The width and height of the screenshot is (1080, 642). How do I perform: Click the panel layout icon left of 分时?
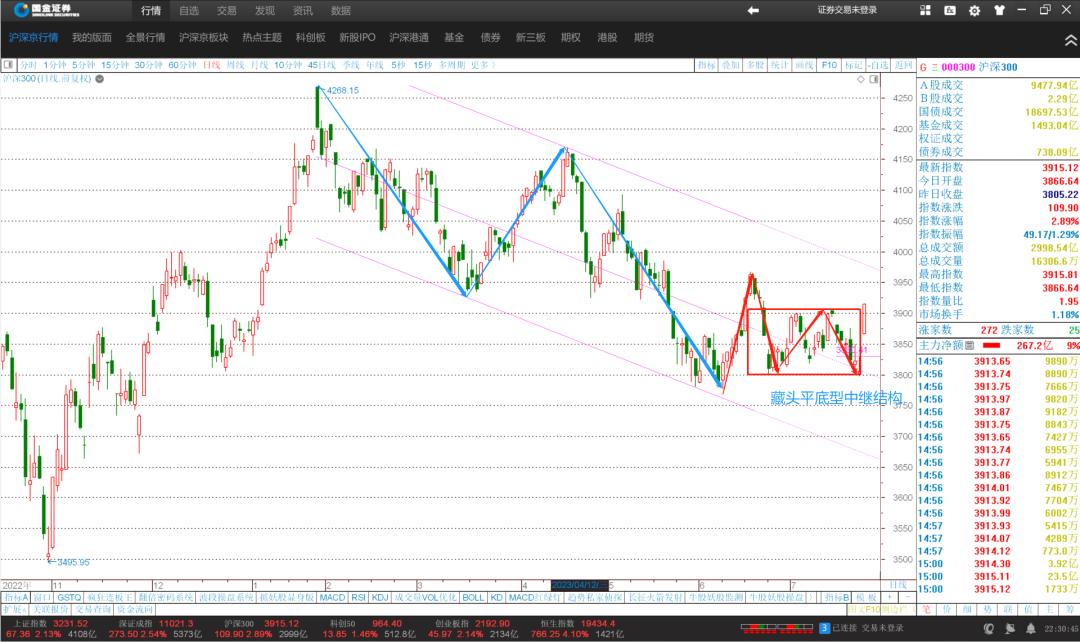click(9, 65)
